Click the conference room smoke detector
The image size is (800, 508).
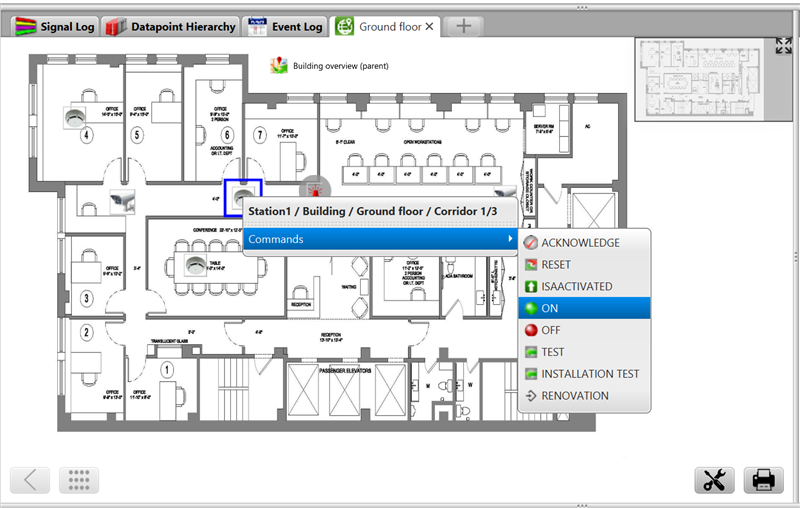click(x=194, y=265)
